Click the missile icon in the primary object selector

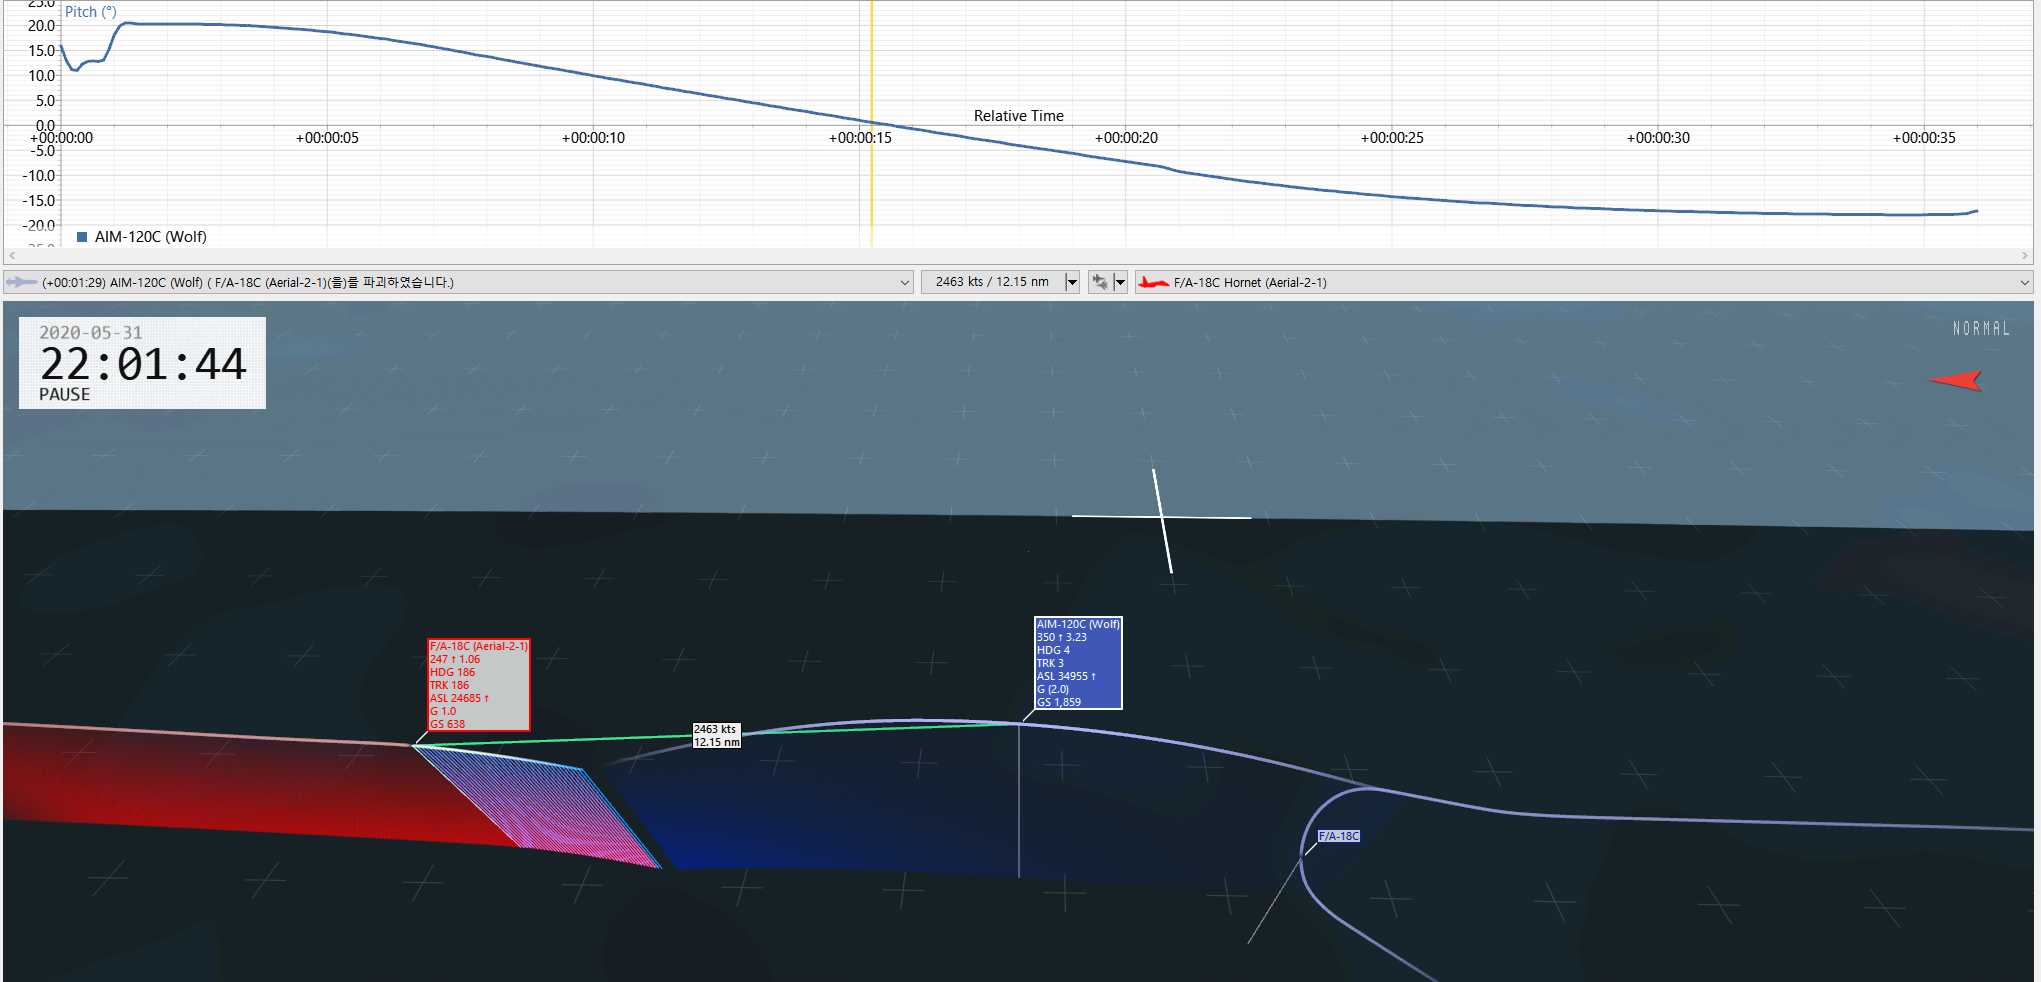point(21,282)
